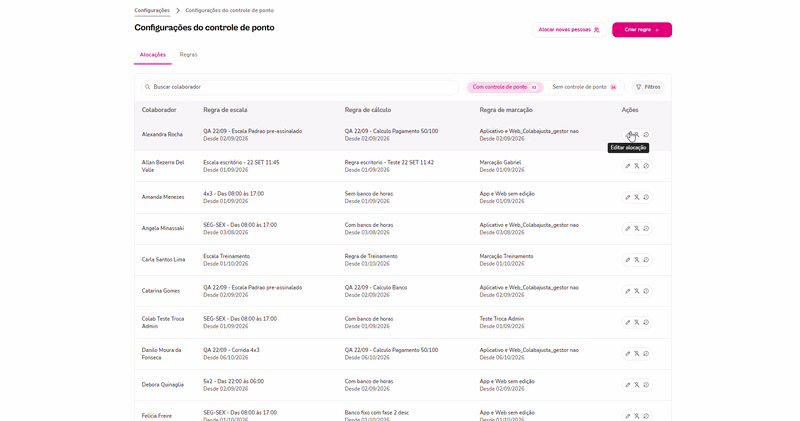Viewport: 800px width, 421px height.
Task: Click 'Marcação Gabriel' marking rule
Action: pos(501,162)
